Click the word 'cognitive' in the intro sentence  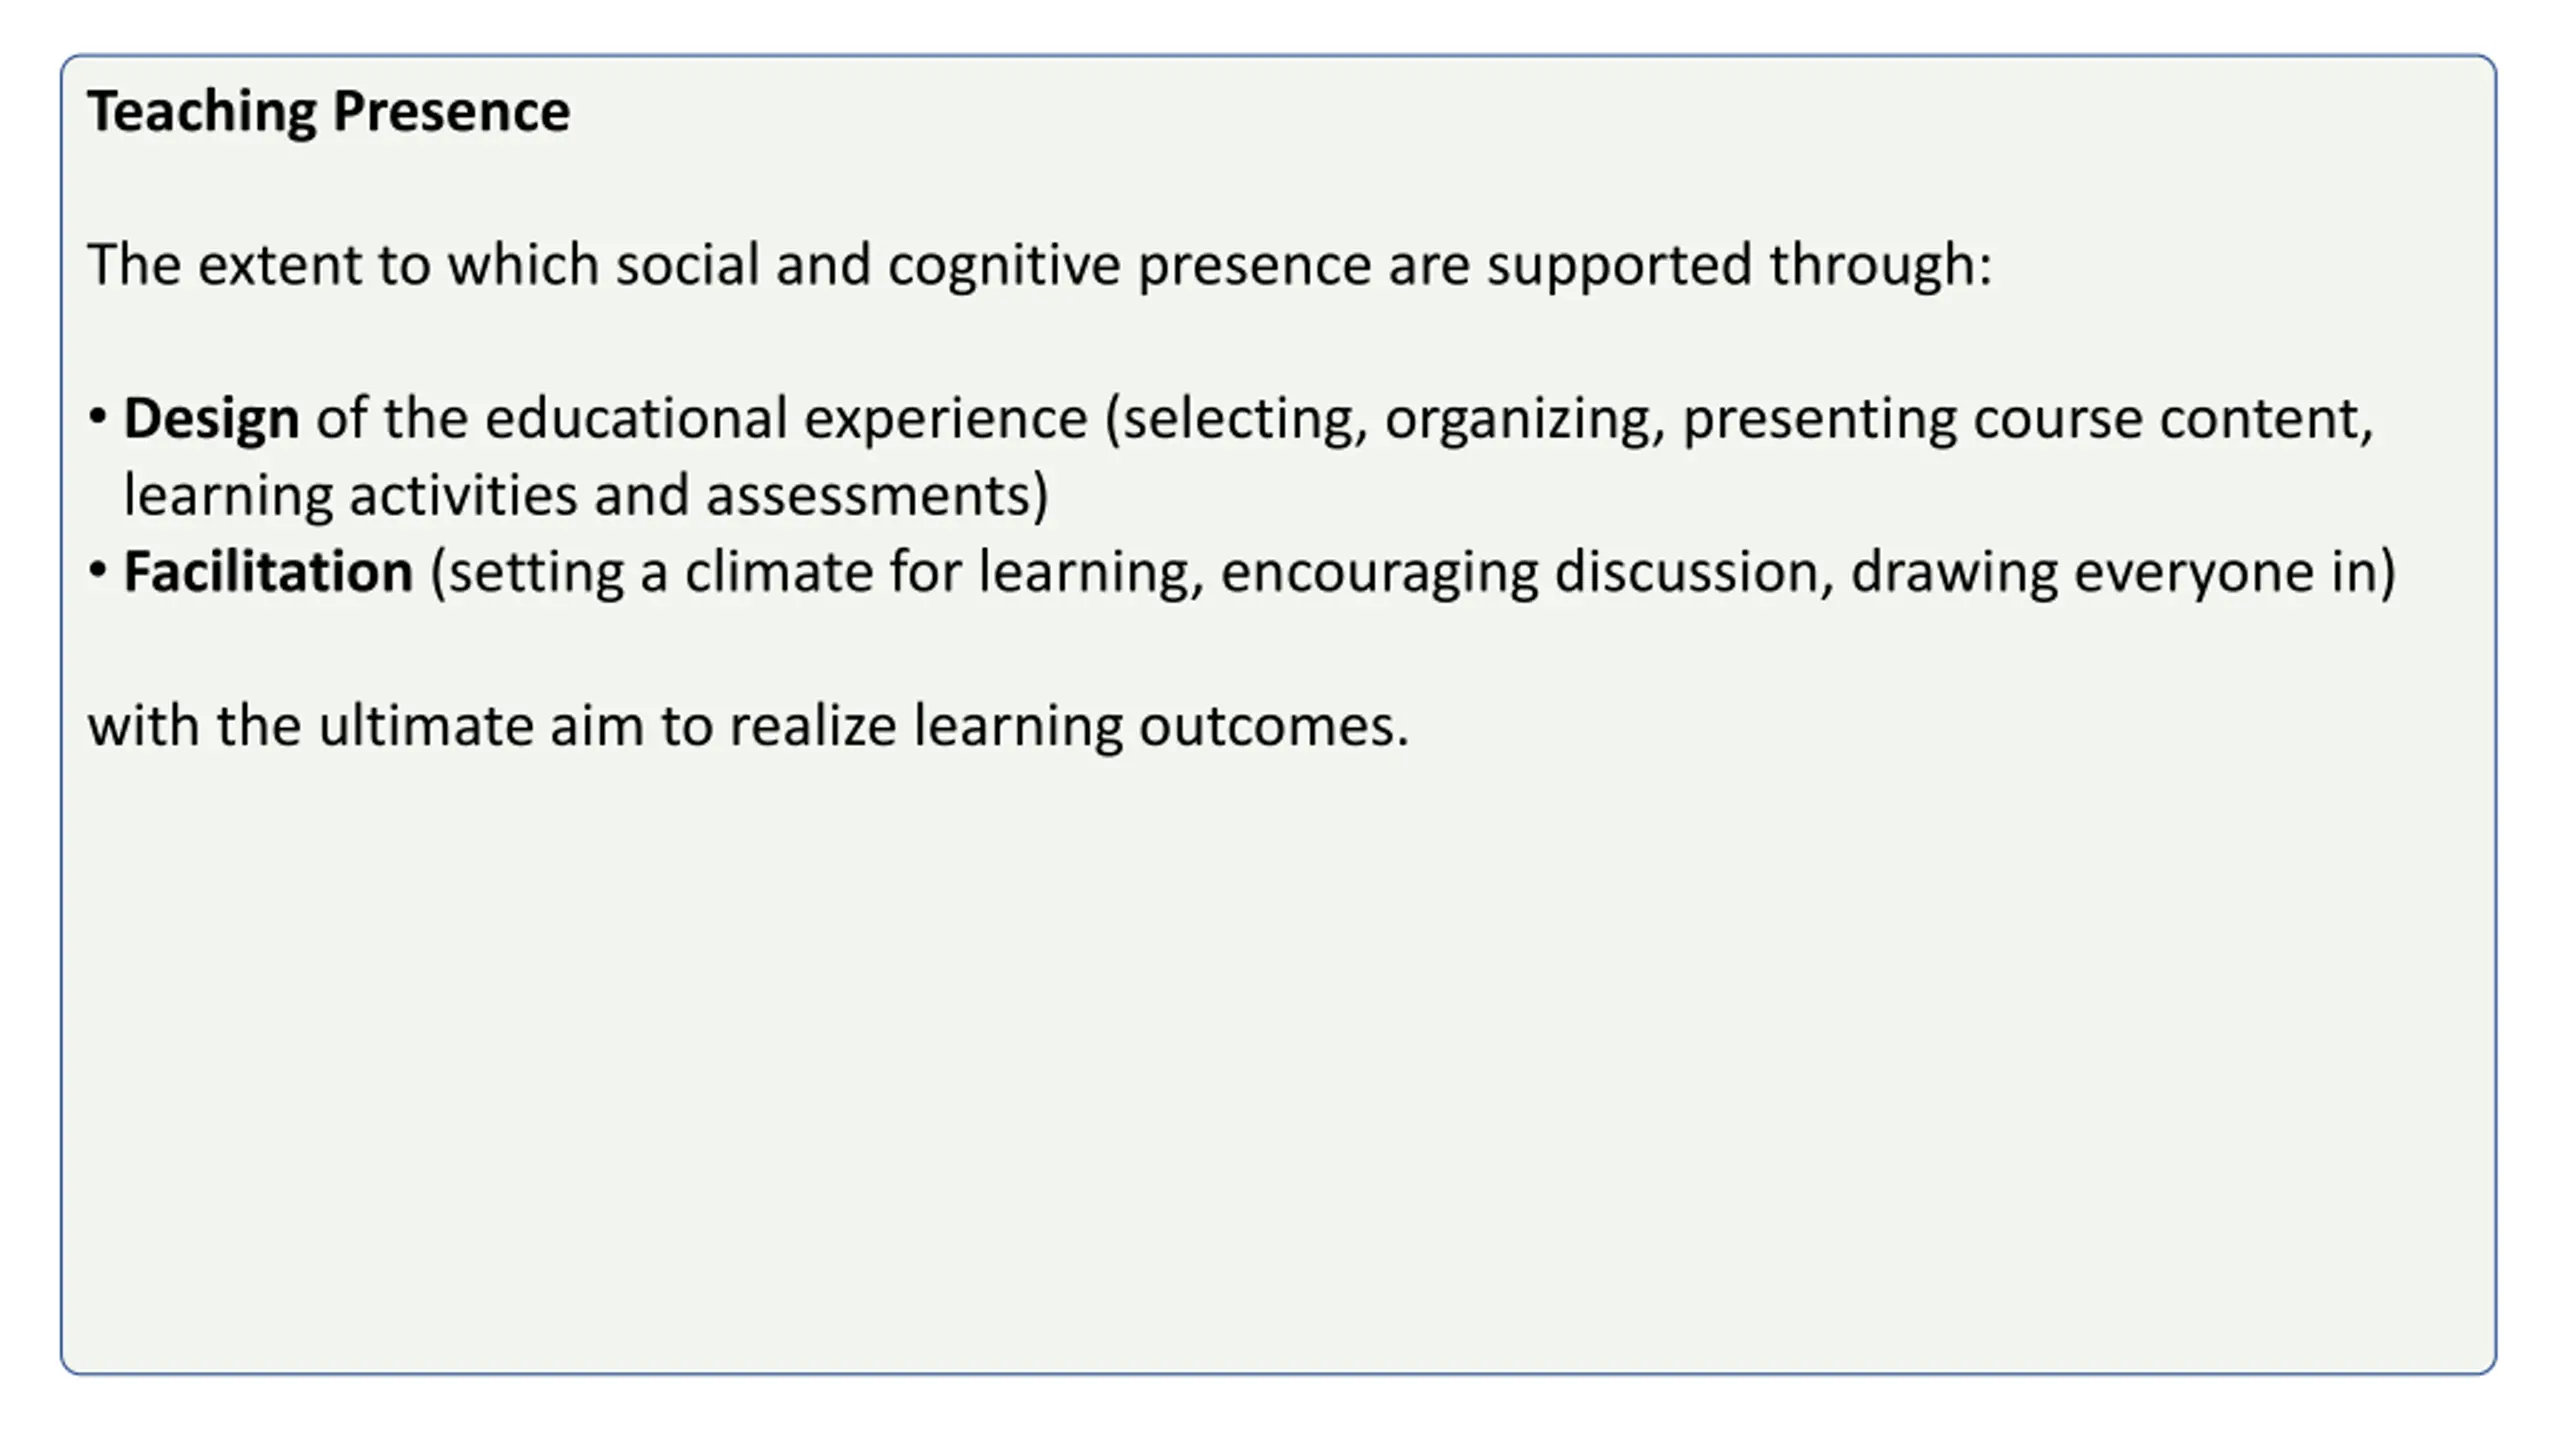[x=1004, y=265]
